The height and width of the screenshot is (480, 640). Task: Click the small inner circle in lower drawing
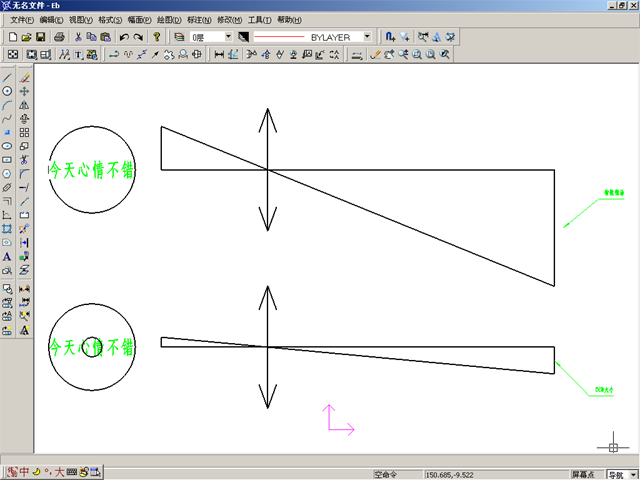pos(92,347)
